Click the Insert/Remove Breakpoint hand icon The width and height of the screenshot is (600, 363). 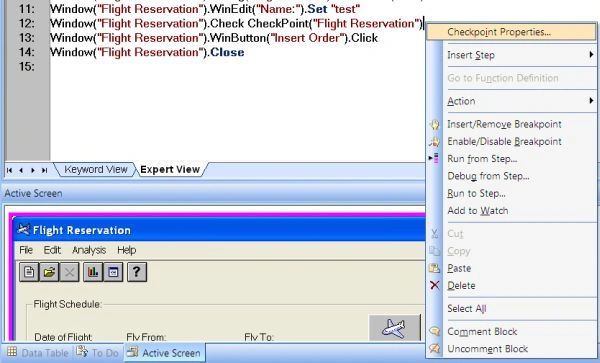(435, 124)
